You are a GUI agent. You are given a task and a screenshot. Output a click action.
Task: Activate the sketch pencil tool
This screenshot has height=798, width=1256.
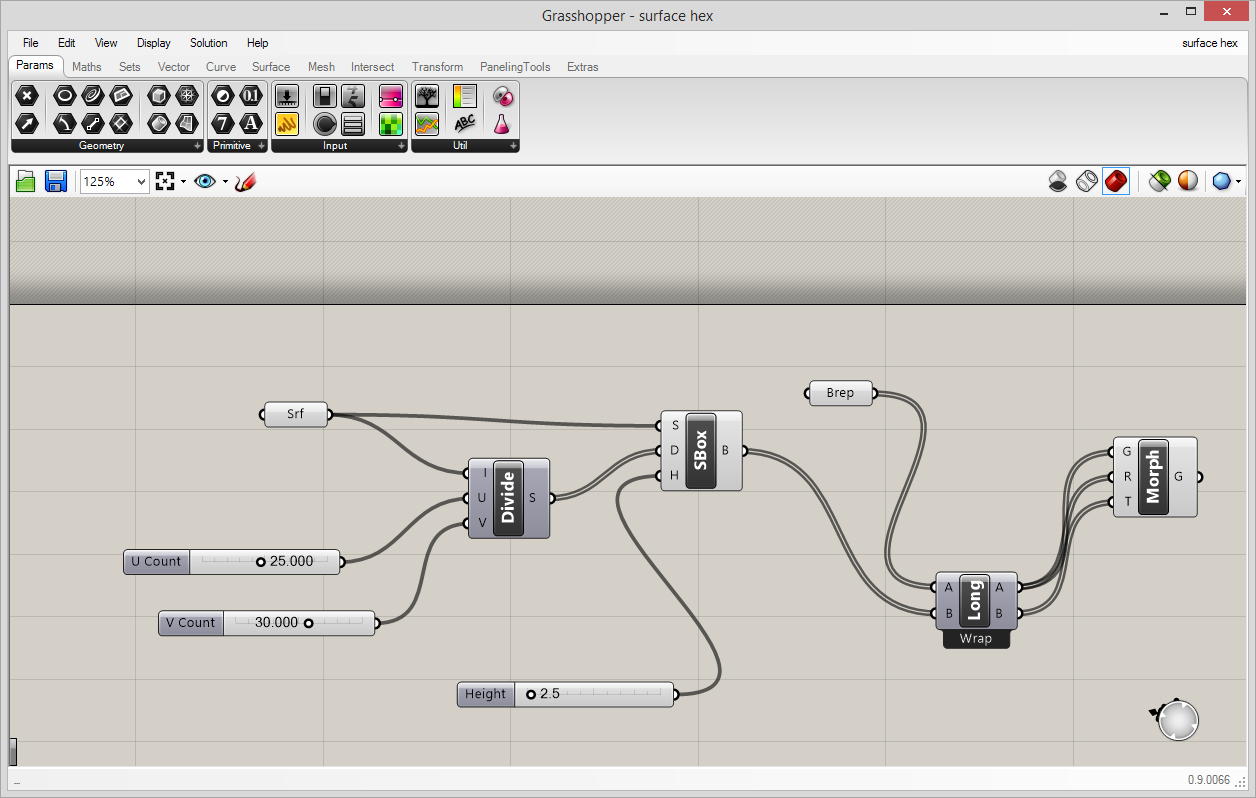(246, 181)
